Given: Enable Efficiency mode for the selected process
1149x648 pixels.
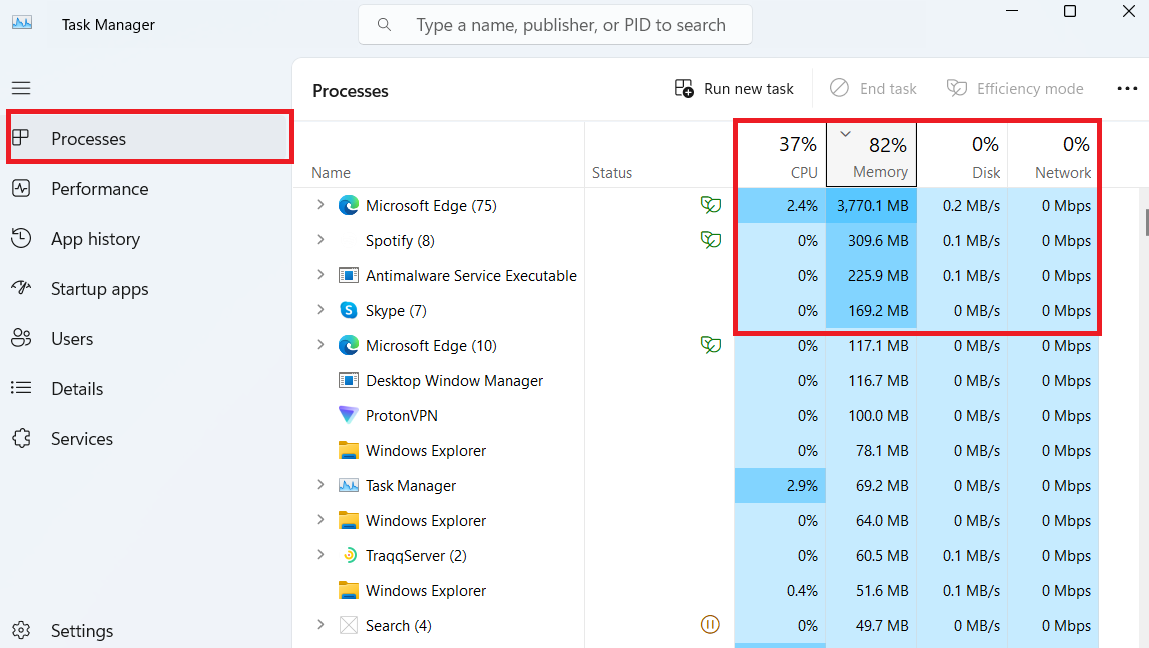Looking at the screenshot, I should click(x=1015, y=88).
